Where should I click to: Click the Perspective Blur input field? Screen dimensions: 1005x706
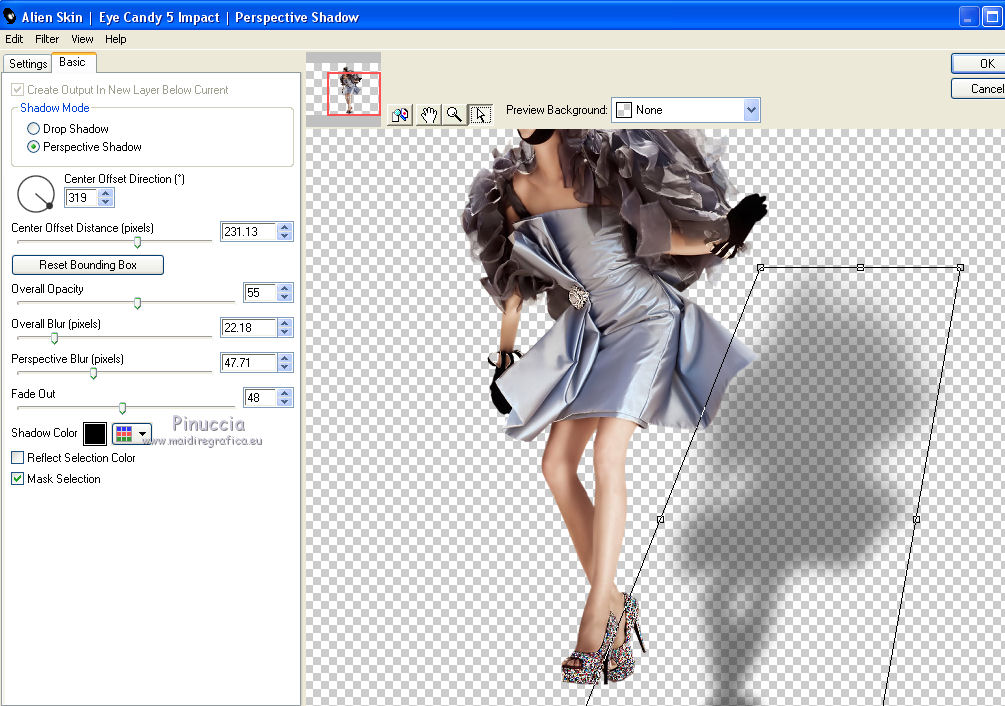[x=249, y=363]
